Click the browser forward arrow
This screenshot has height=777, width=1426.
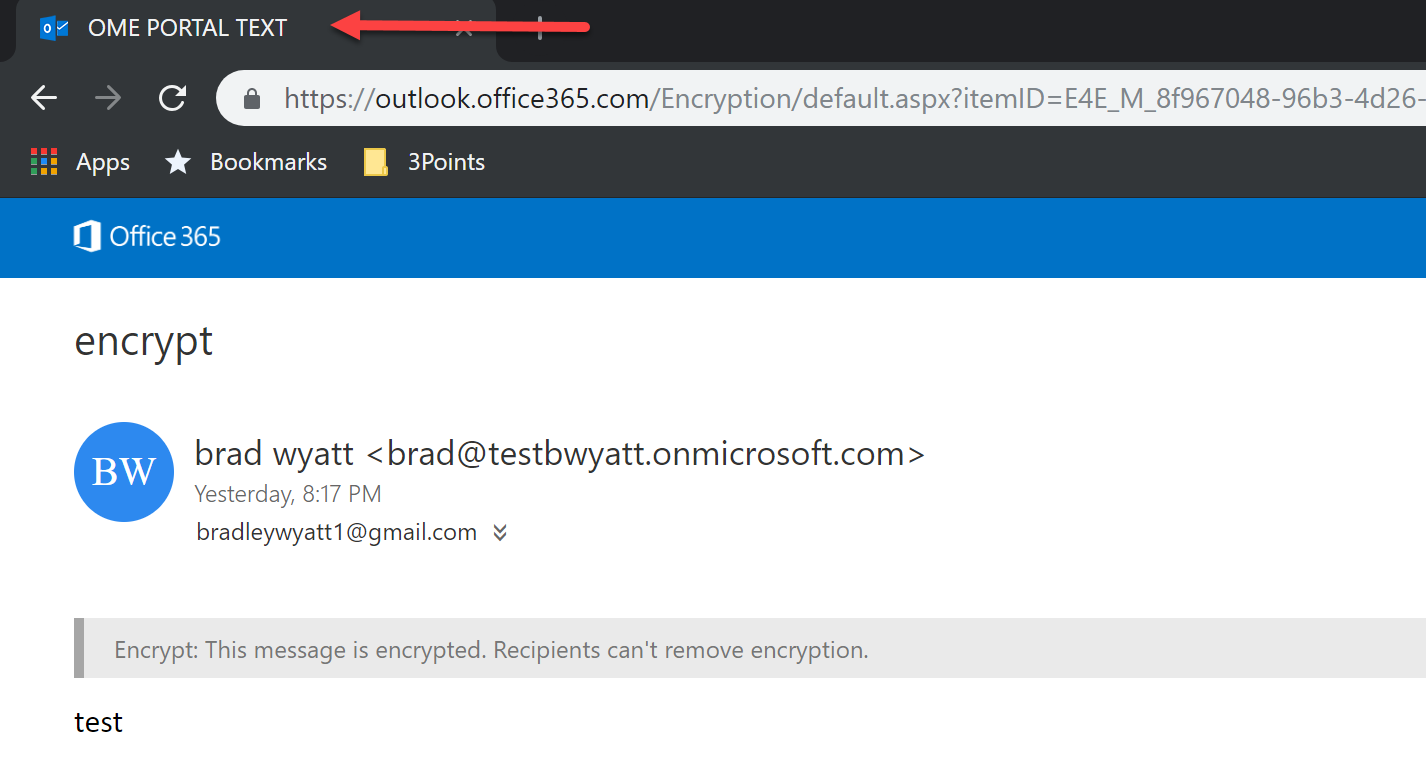(108, 98)
